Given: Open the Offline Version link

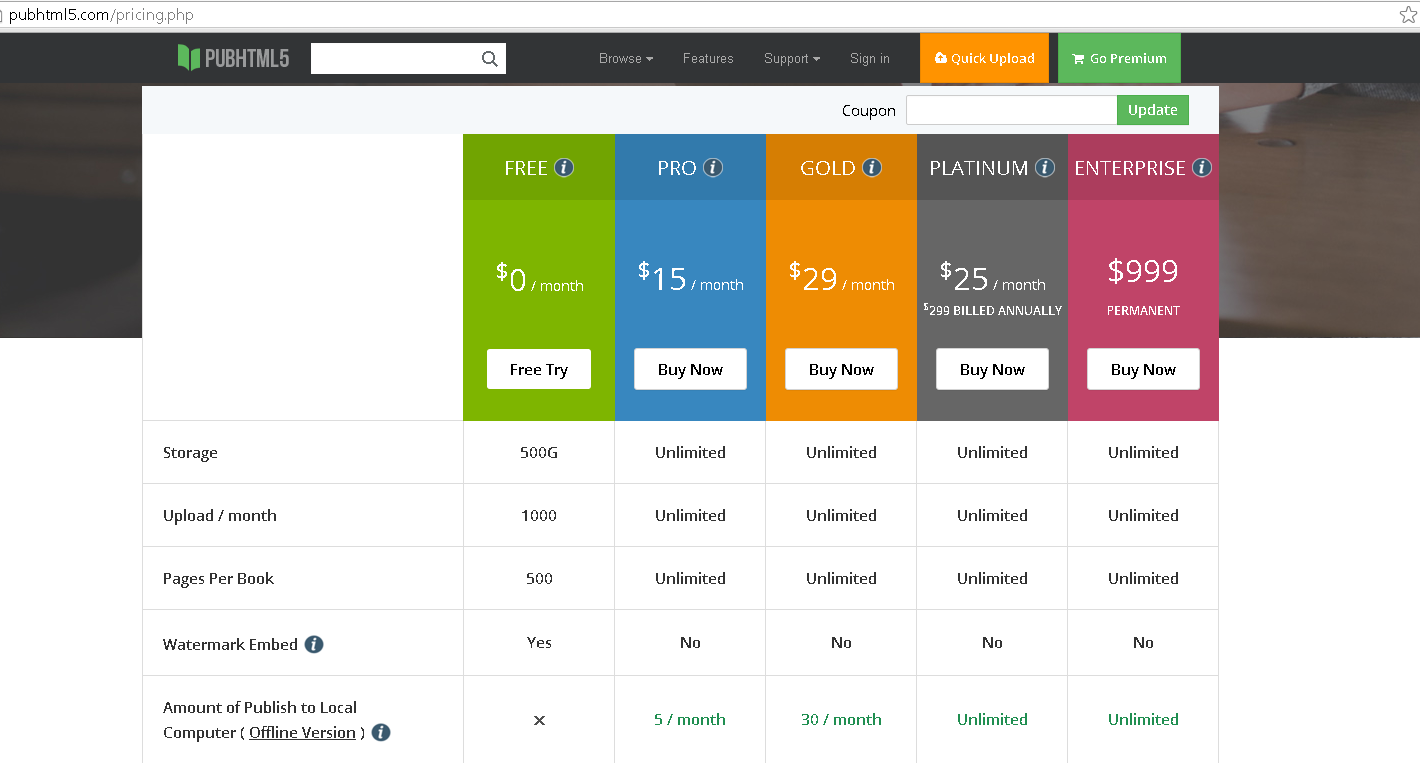Looking at the screenshot, I should point(302,733).
